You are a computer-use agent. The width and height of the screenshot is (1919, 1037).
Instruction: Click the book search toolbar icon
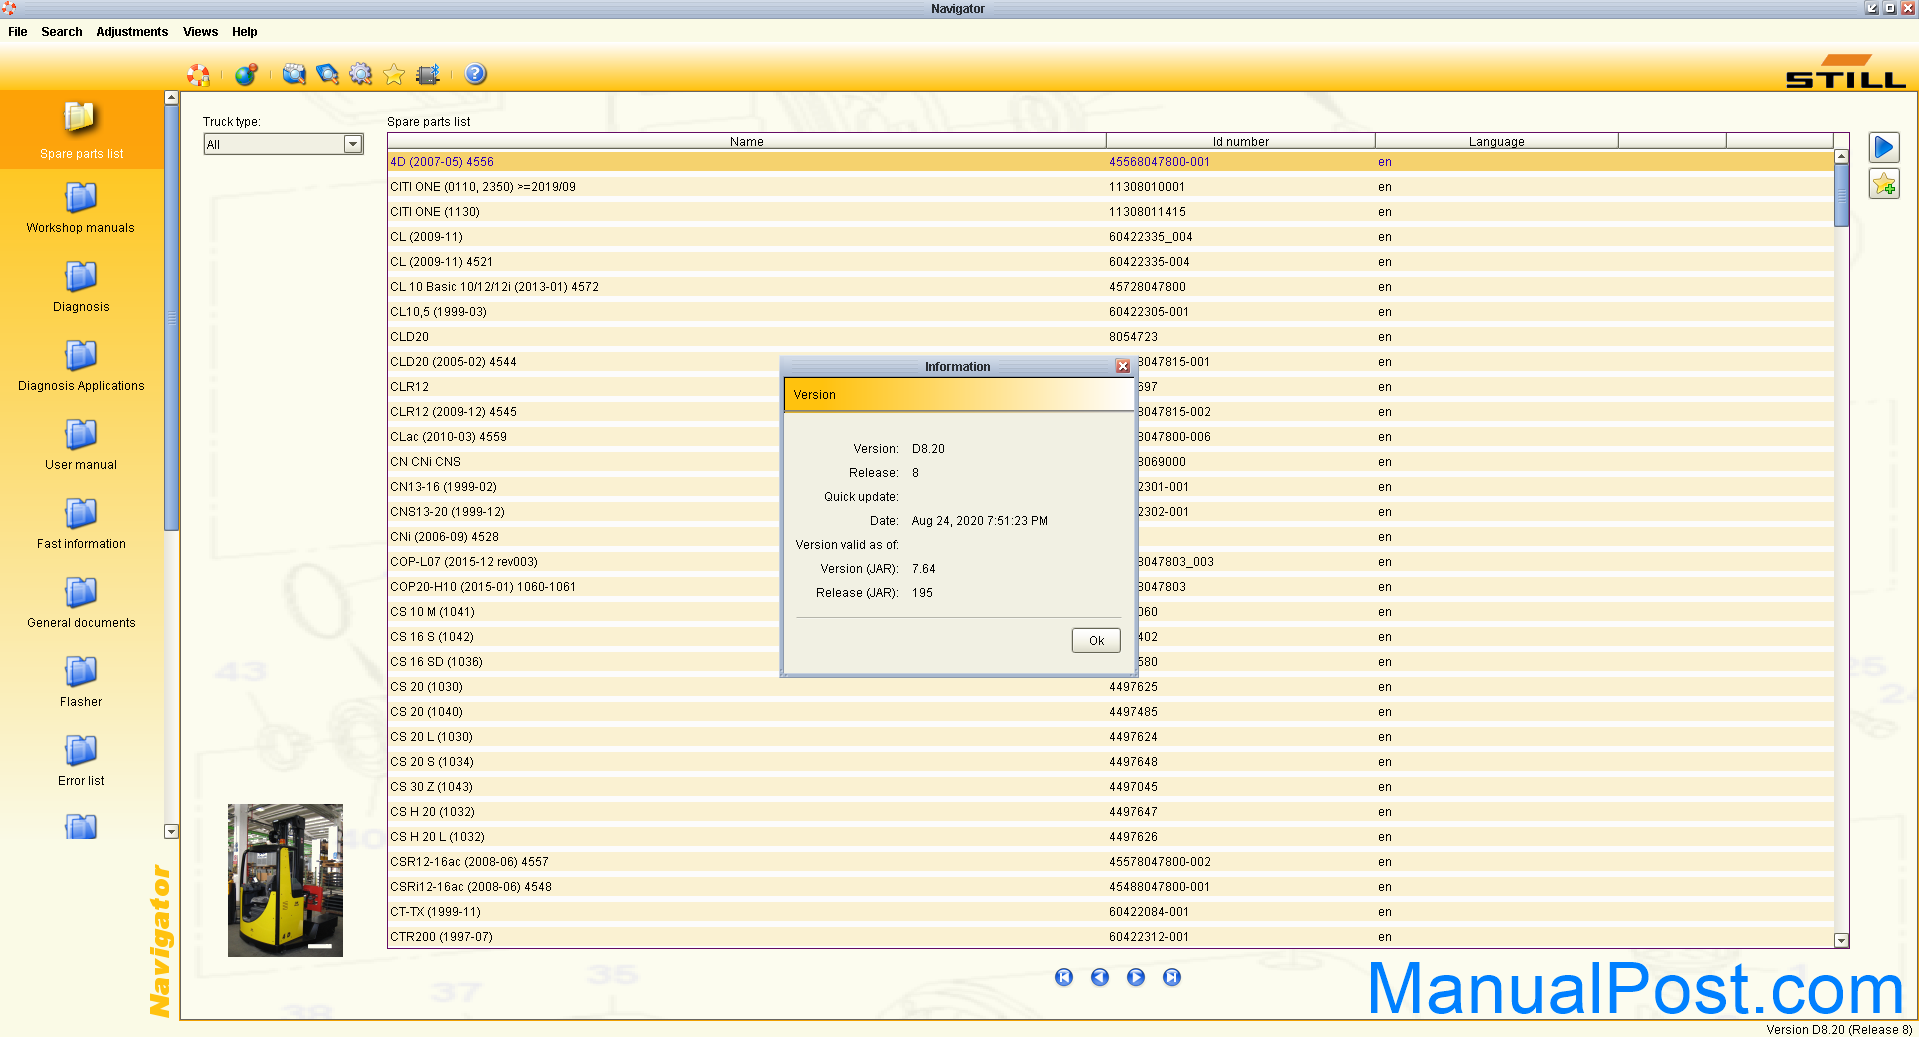click(327, 75)
